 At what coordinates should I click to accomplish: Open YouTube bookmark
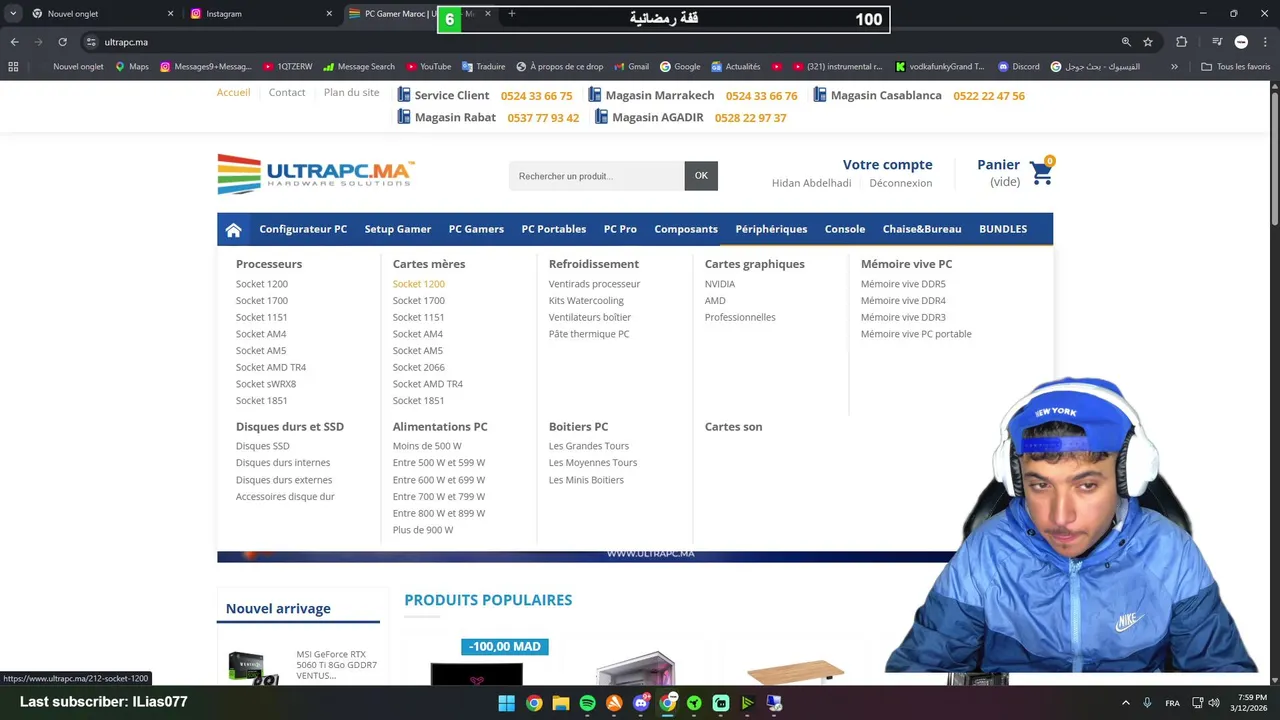pos(428,67)
